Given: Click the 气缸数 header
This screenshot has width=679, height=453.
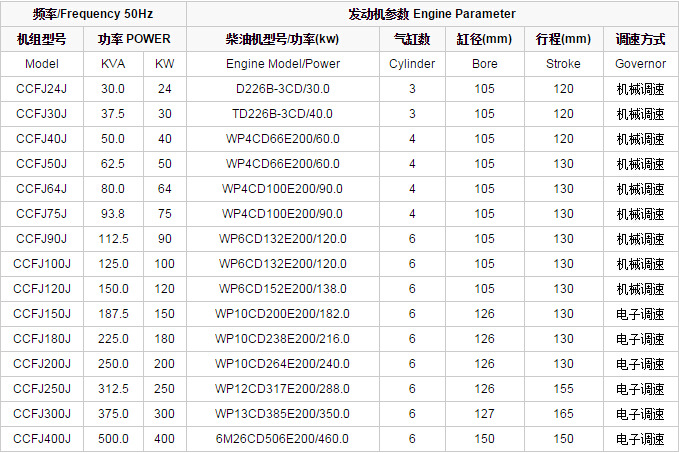Looking at the screenshot, I should pyautogui.click(x=412, y=39).
